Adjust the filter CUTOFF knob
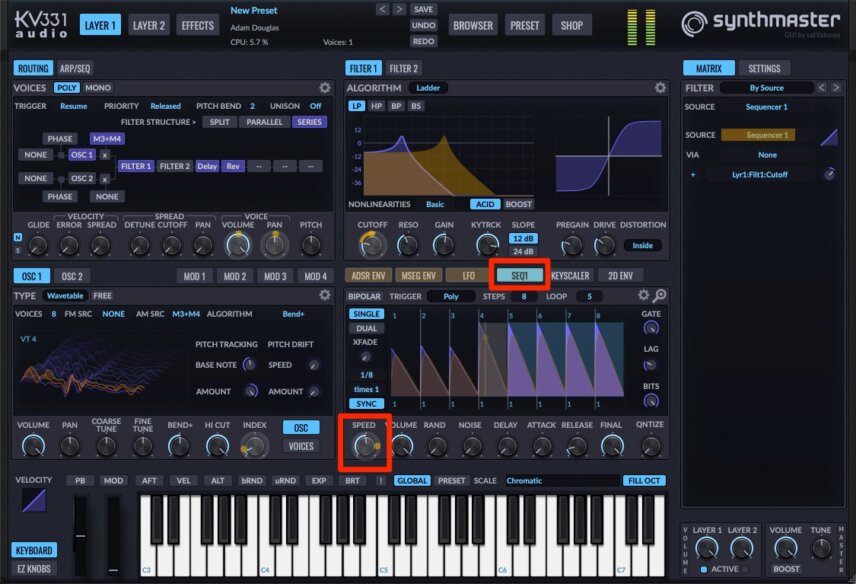Screen dimensions: 856x584 372,245
